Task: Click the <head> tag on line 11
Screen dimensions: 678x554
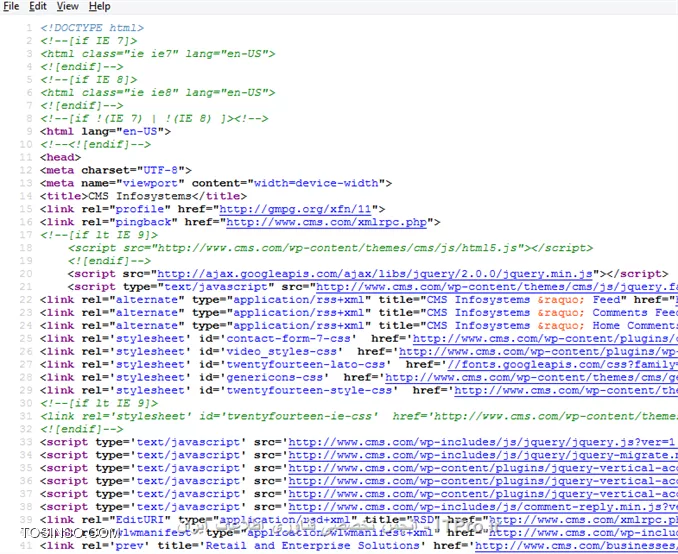Action: pos(61,157)
